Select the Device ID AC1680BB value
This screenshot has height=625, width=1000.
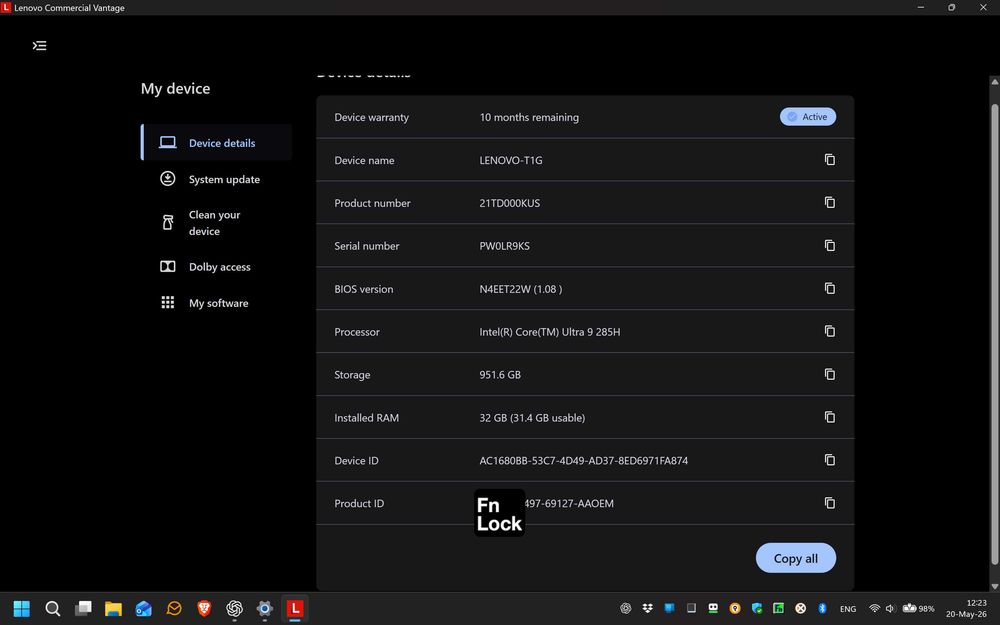[583, 460]
